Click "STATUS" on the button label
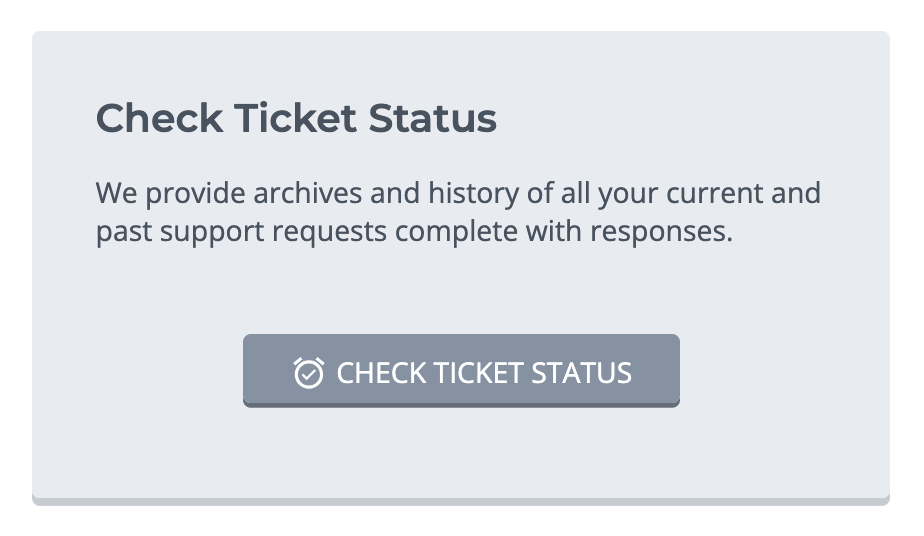The width and height of the screenshot is (924, 536). pyautogui.click(x=581, y=373)
